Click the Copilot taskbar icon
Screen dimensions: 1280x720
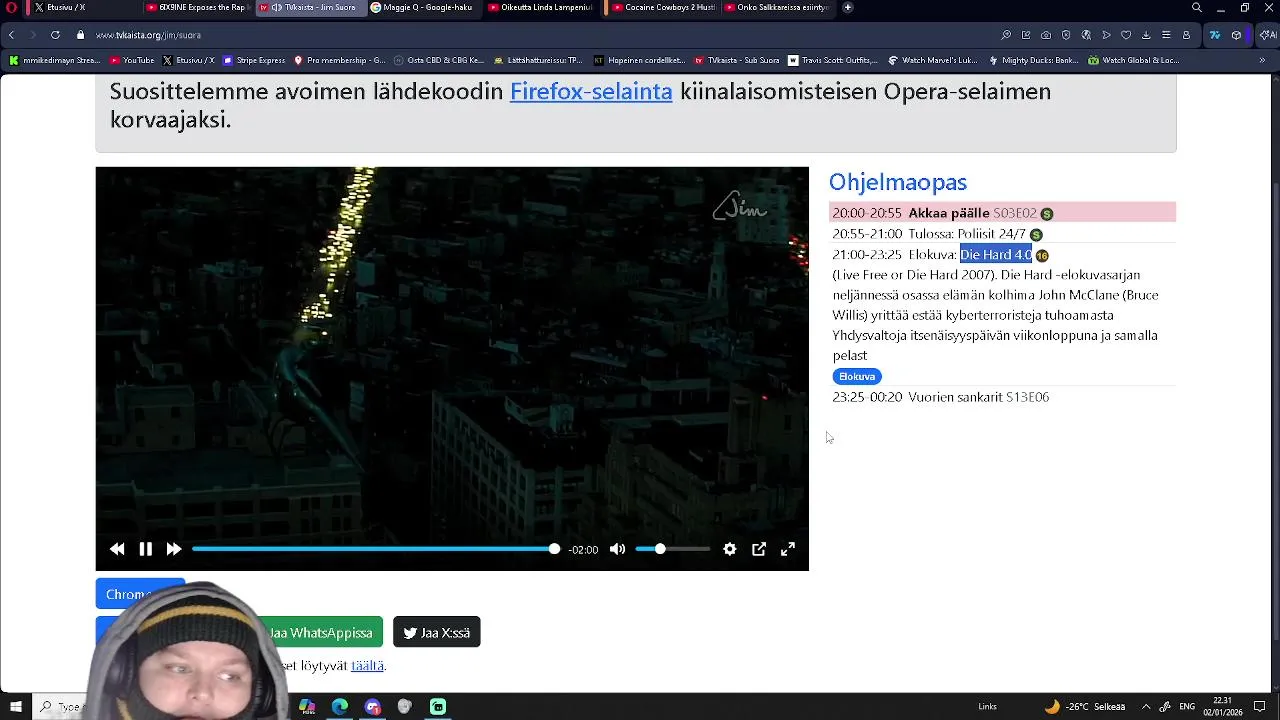pyautogui.click(x=307, y=707)
